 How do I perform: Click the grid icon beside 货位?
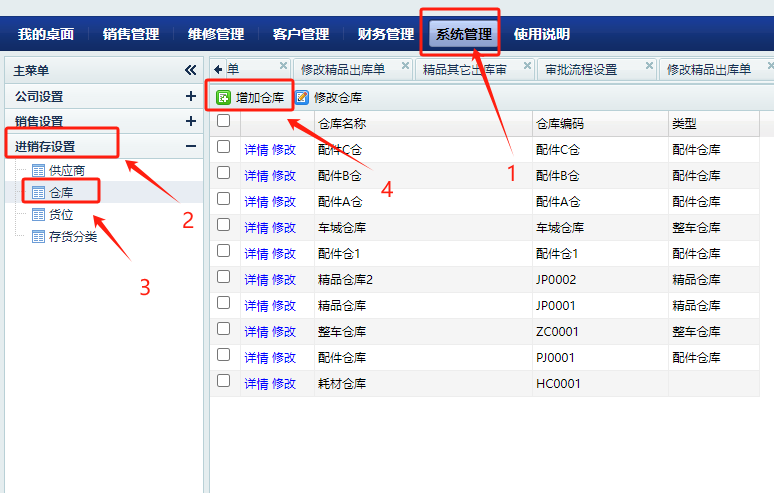(x=39, y=215)
